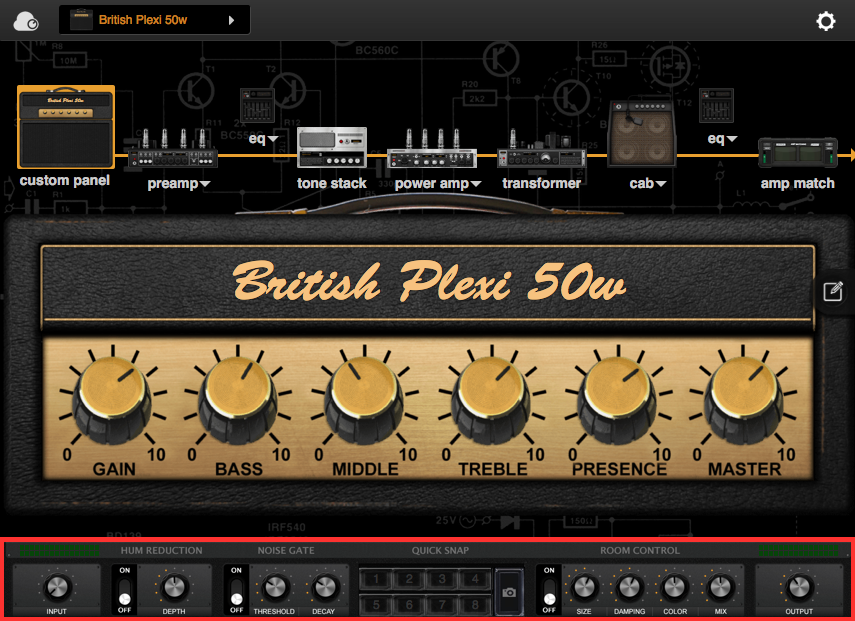This screenshot has width=855, height=621.
Task: Click the Room Control SIZE knob
Action: pyautogui.click(x=584, y=587)
